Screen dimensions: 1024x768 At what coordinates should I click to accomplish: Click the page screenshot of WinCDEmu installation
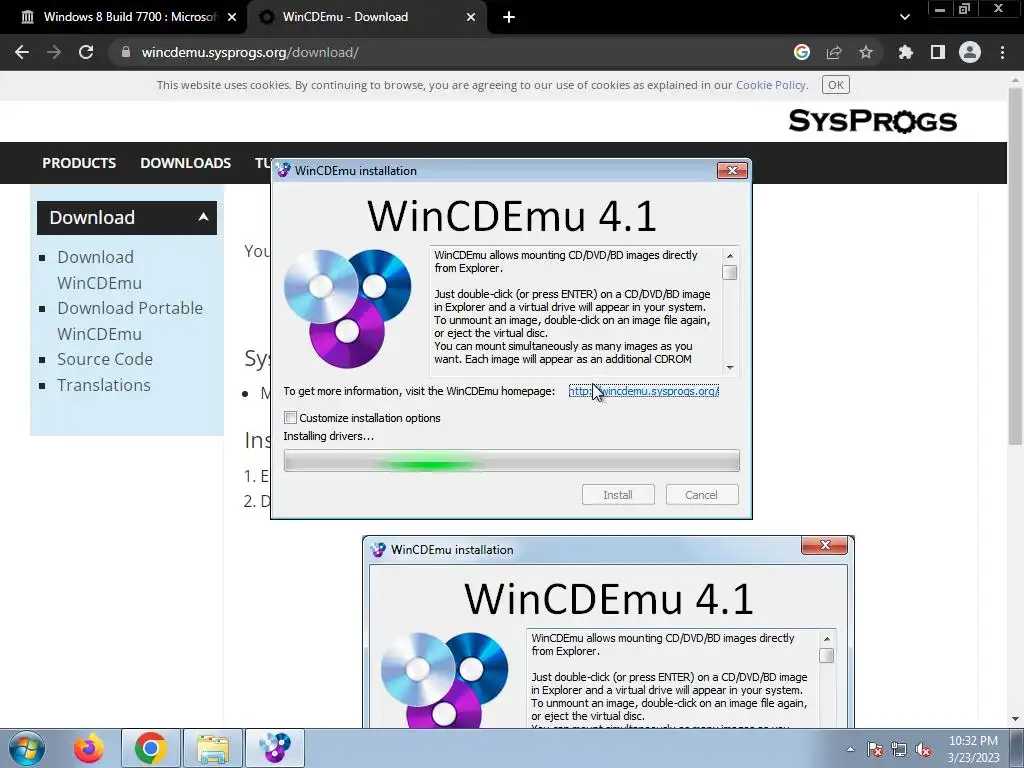click(608, 632)
